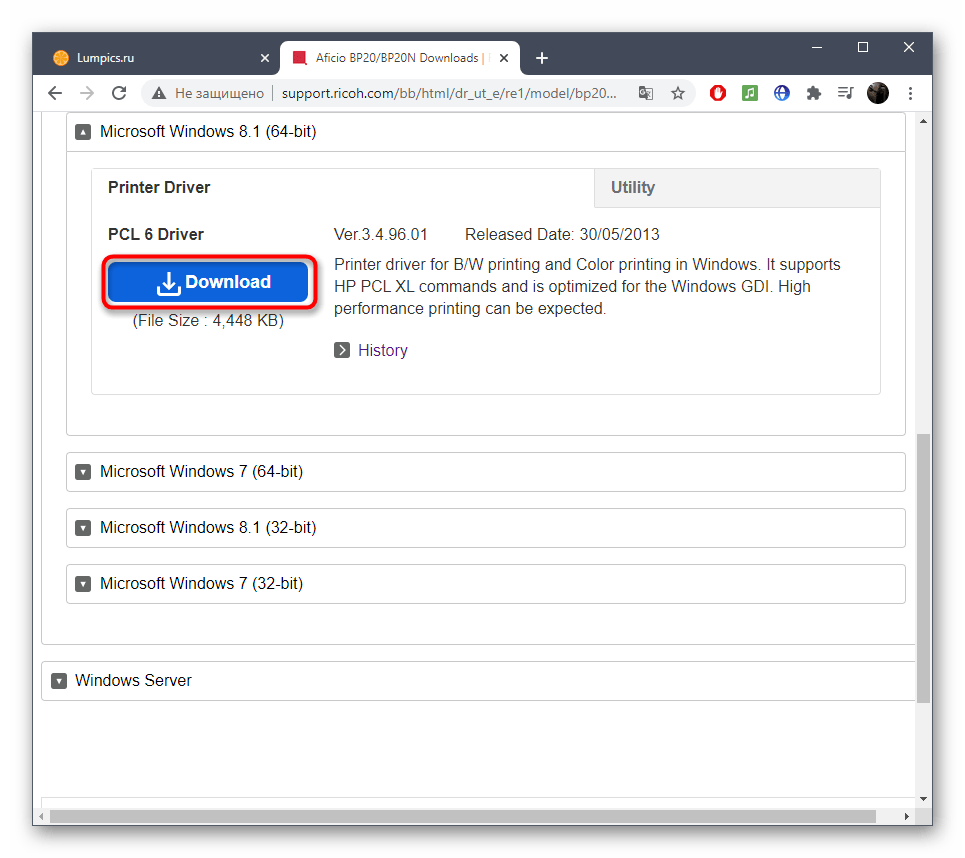The width and height of the screenshot is (965, 858).
Task: Click the scroll right arrow
Action: [x=906, y=817]
